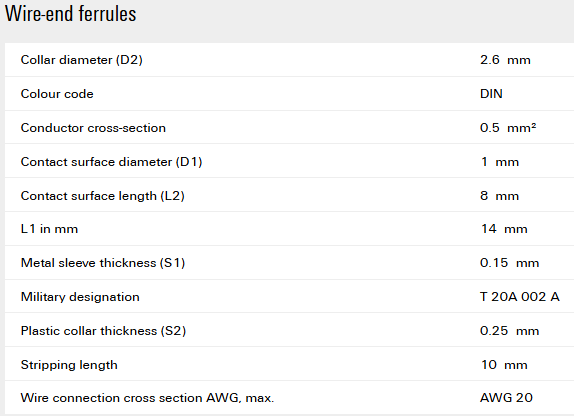Click the T 20A 002 A designation
The width and height of the screenshot is (574, 416).
[x=520, y=297]
